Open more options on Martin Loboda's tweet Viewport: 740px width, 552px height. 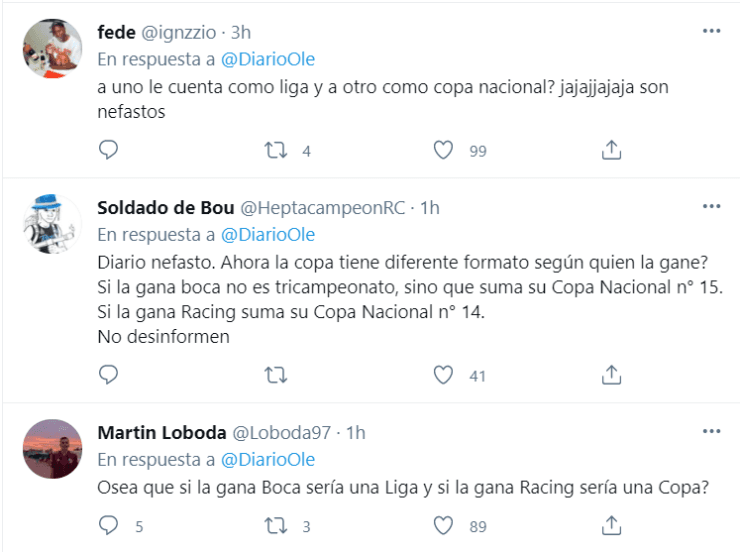tap(711, 432)
